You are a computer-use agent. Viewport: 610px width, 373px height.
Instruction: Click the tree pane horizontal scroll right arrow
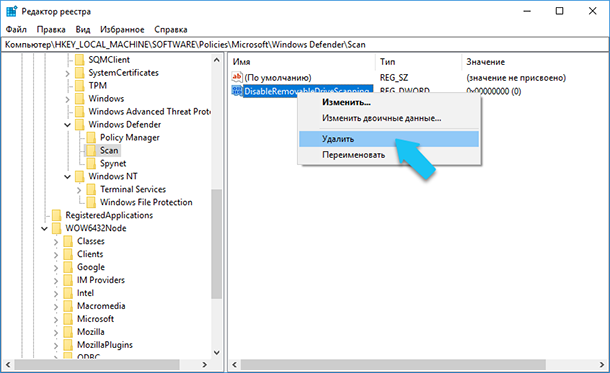click(x=205, y=365)
